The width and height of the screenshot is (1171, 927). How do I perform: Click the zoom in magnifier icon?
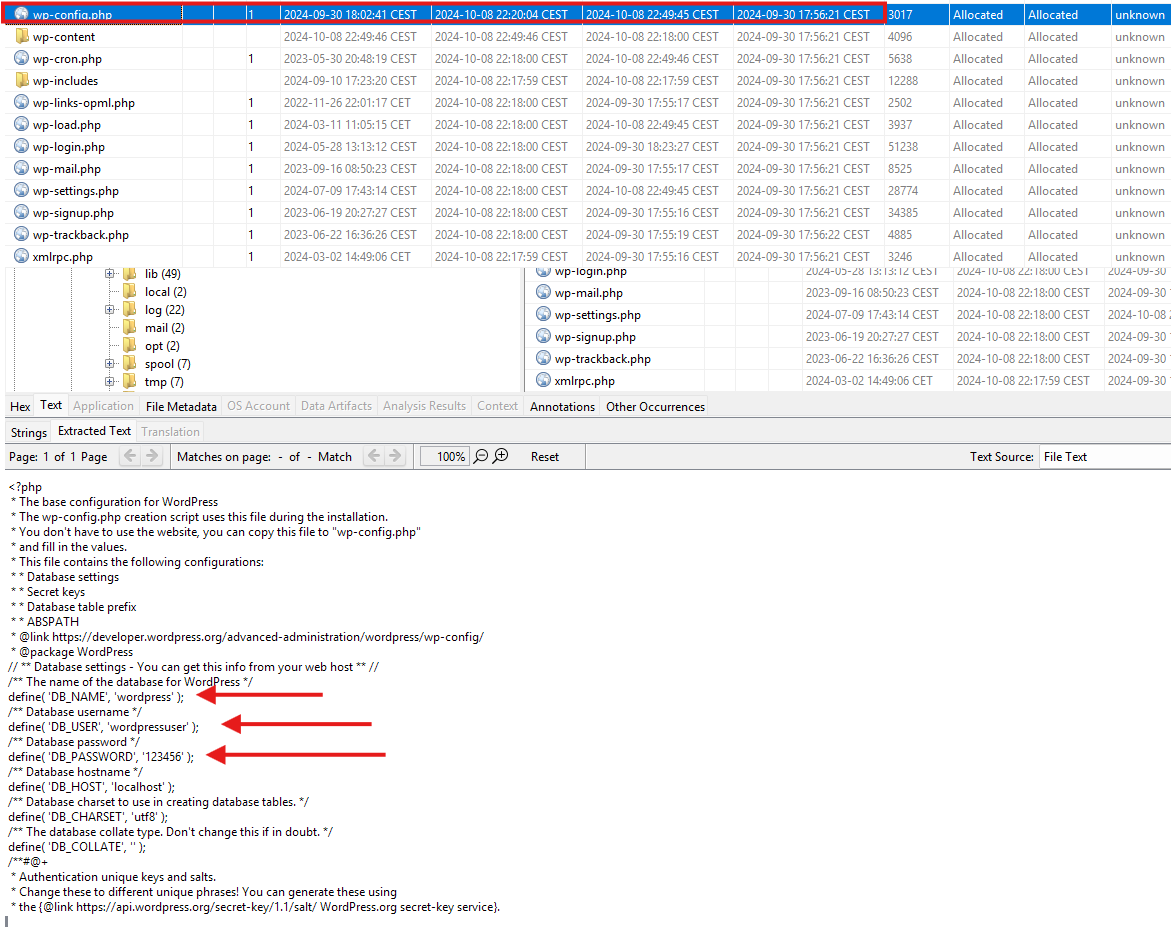[x=501, y=456]
